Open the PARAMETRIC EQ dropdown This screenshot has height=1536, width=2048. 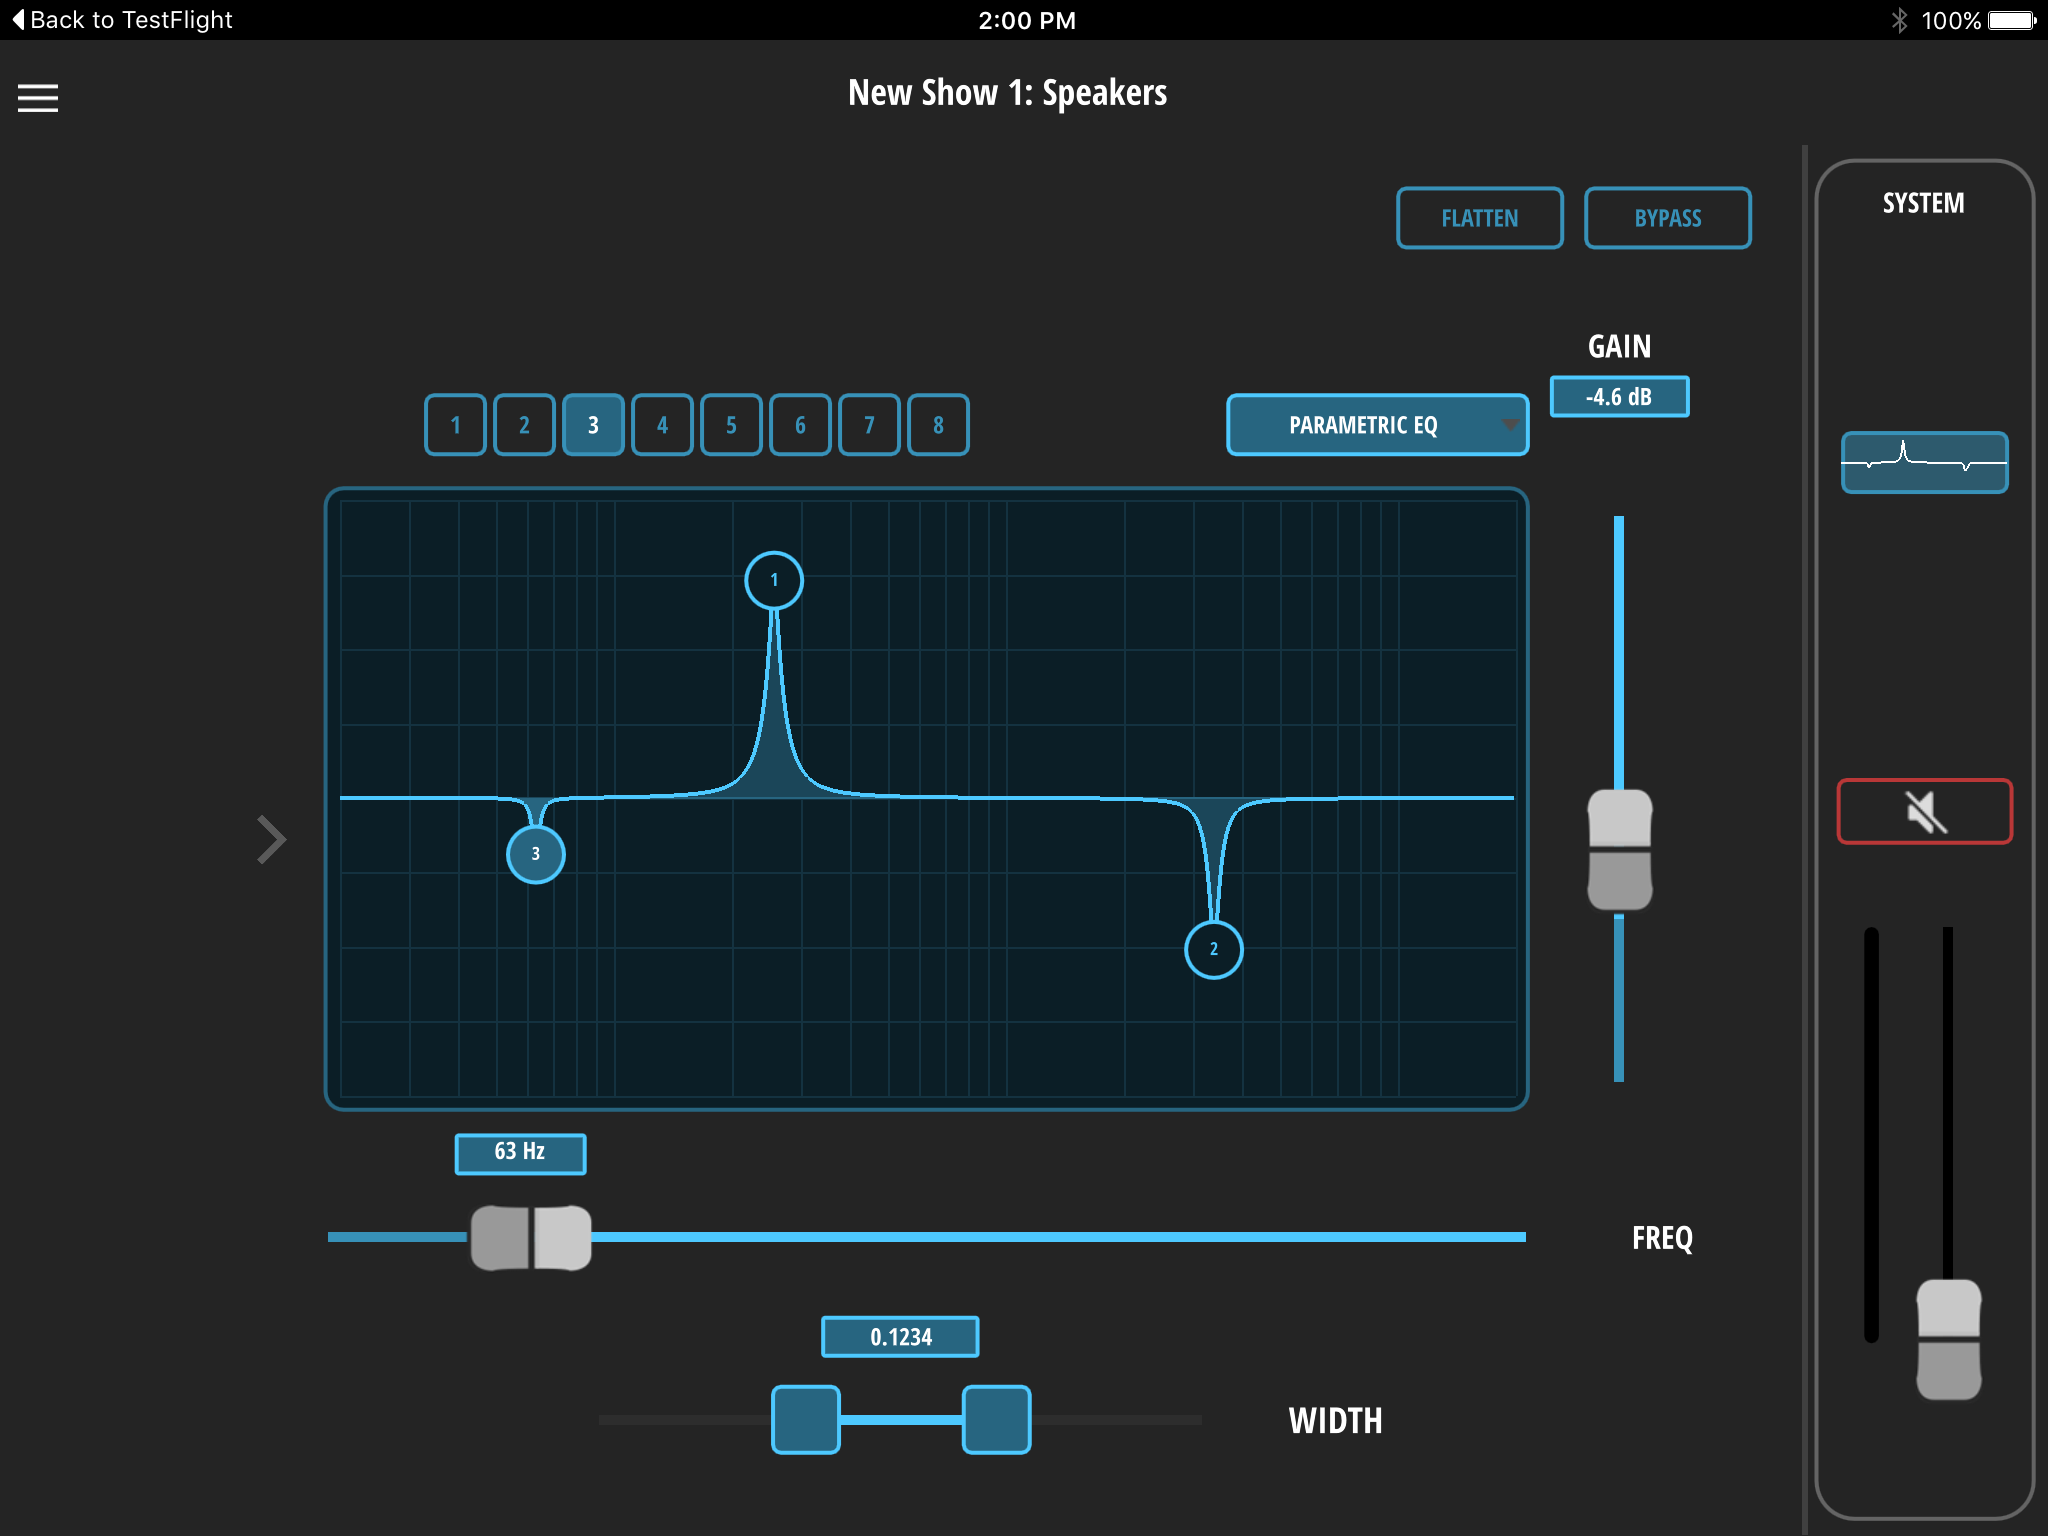click(x=1377, y=425)
